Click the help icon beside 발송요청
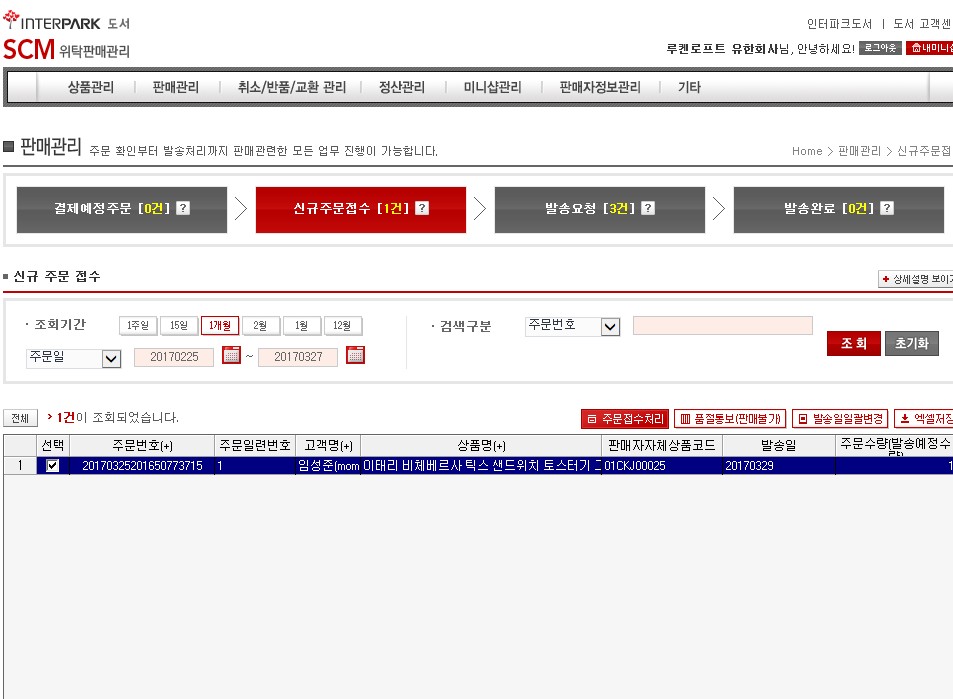953x699 pixels. point(648,209)
